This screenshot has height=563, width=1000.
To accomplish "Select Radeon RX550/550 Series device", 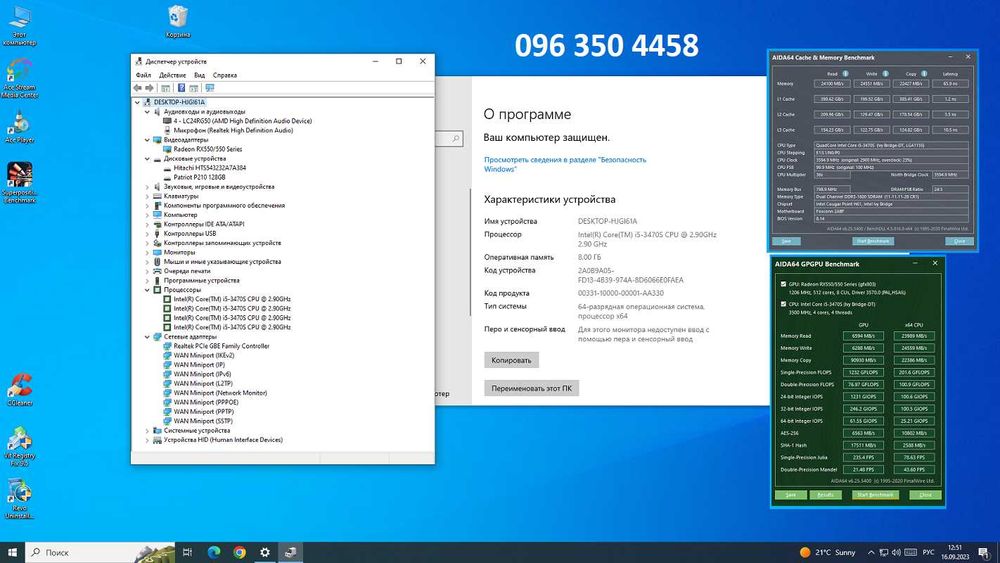I will [207, 149].
